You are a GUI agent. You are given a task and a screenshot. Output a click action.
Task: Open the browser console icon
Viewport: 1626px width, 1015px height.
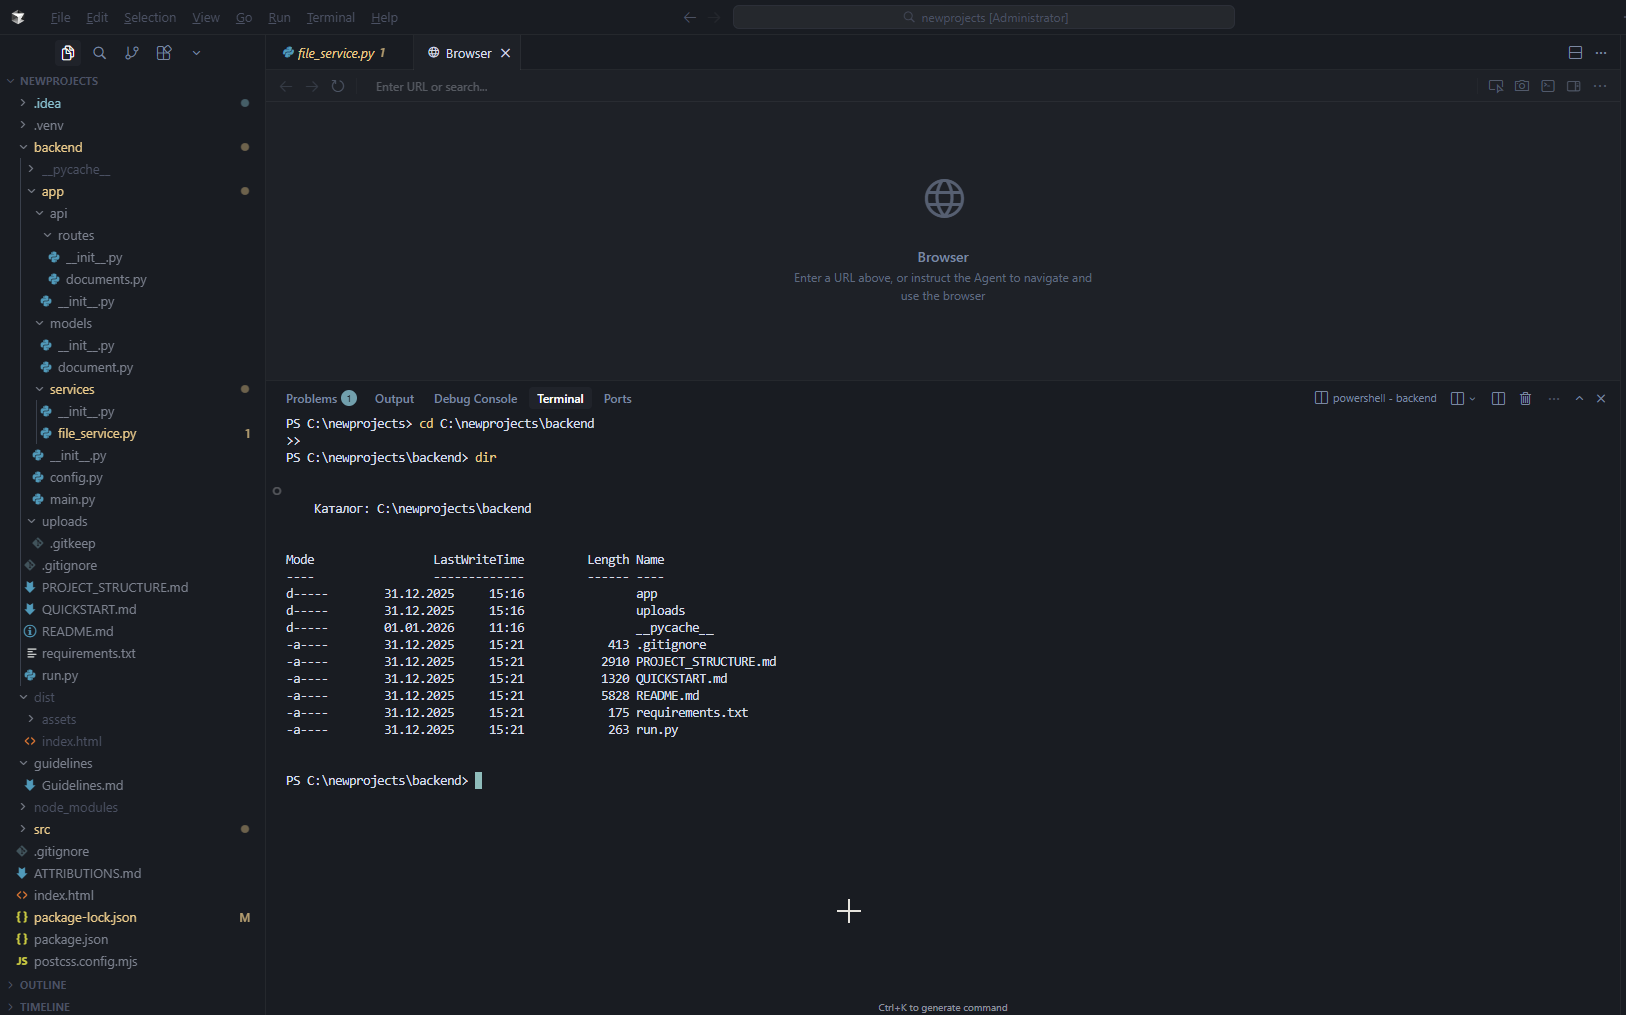point(1548,87)
